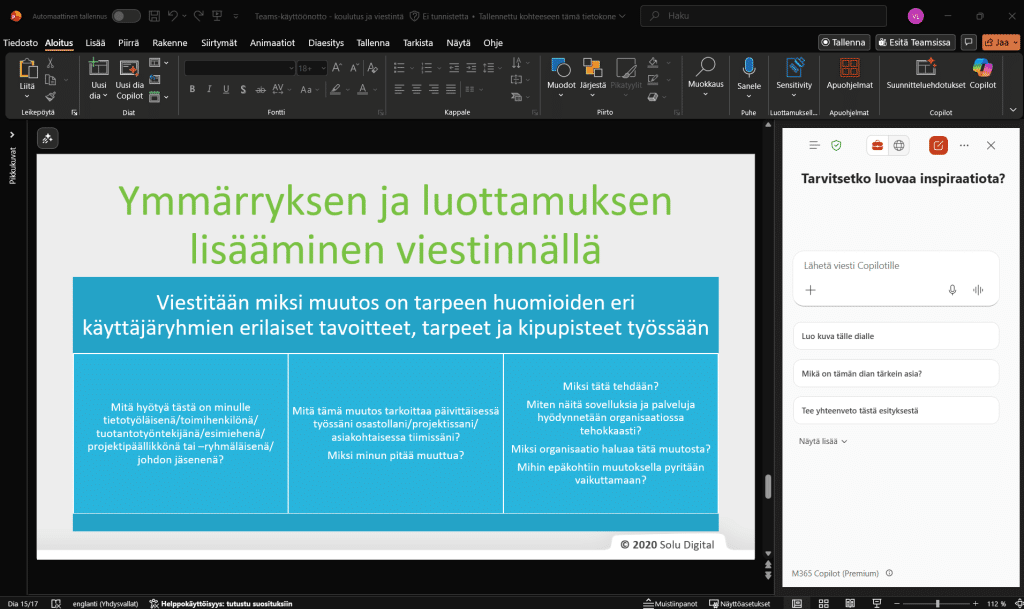
Task: Apply bold formatting with the B icon
Action: [x=191, y=89]
